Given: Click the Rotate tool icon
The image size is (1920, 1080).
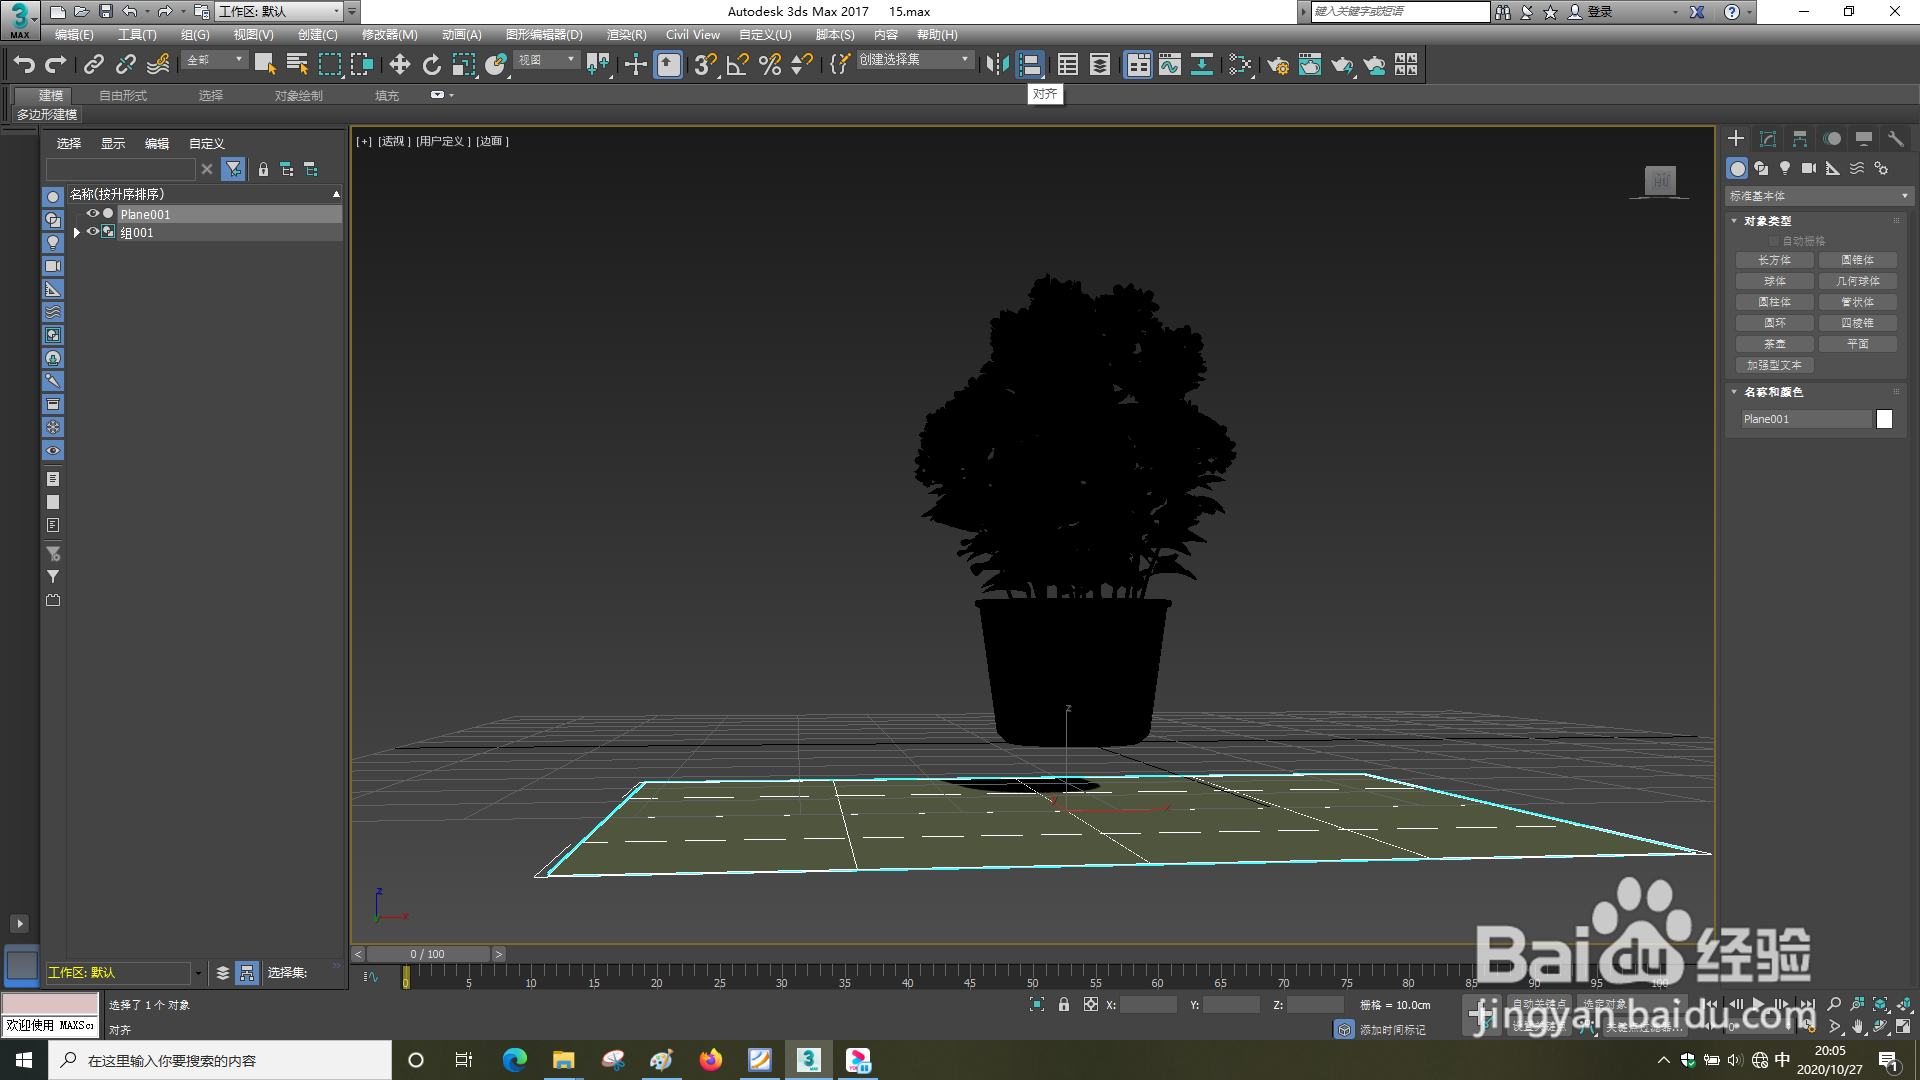Looking at the screenshot, I should [431, 65].
